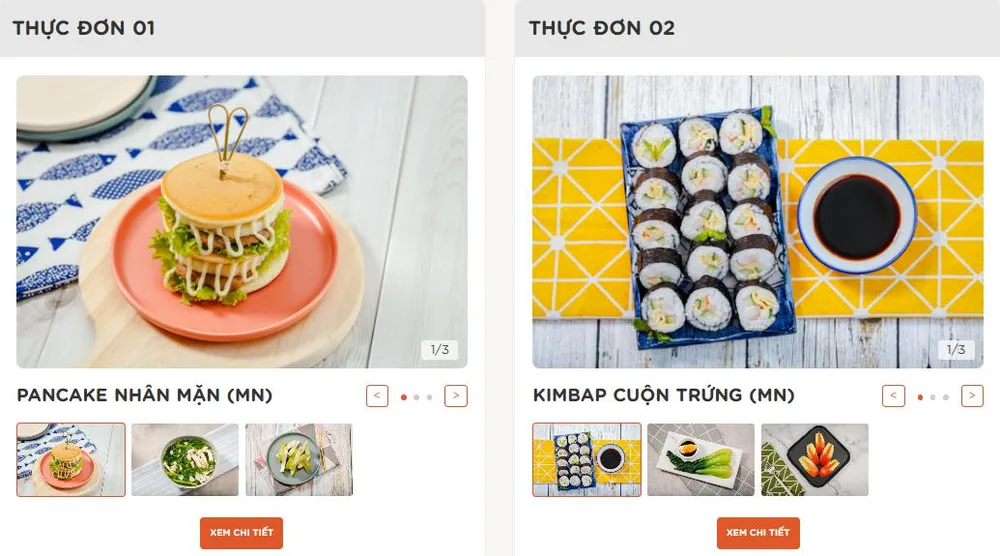1000x556 pixels.
Task: Click Xem Chi Tiết button for Thực Đơn 02
Action: [x=758, y=533]
